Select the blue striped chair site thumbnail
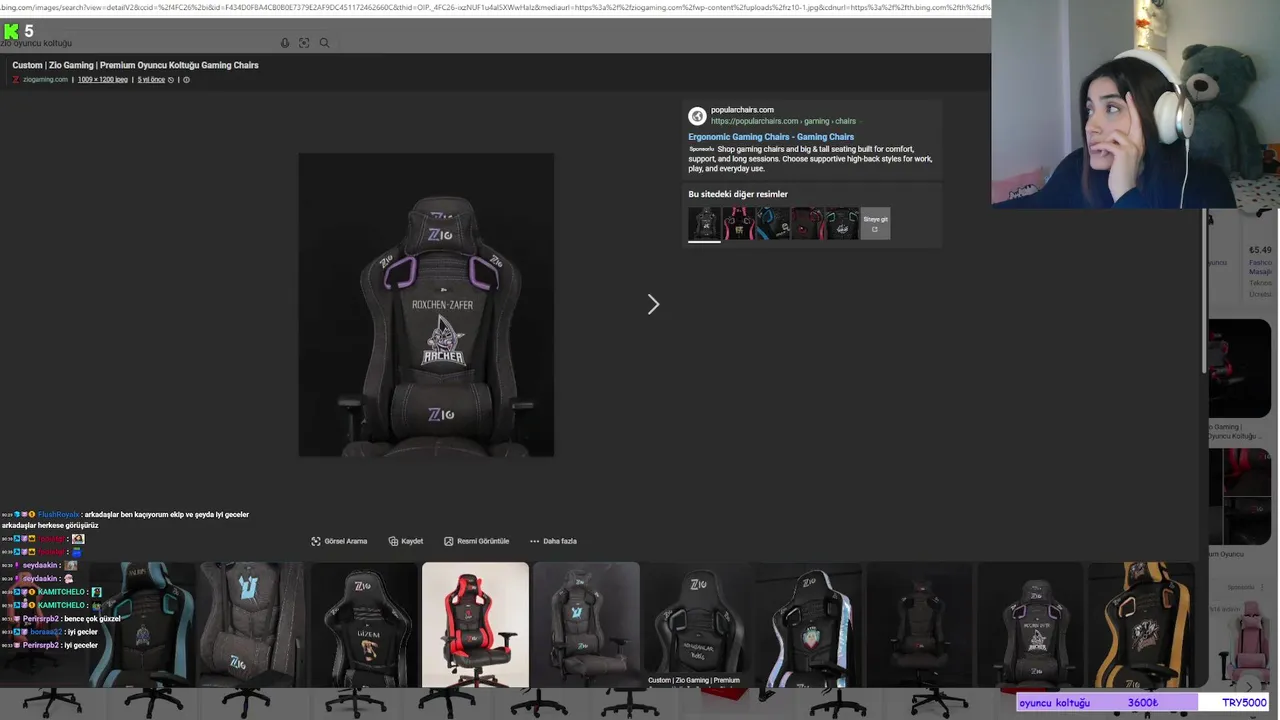The height and width of the screenshot is (720, 1280). pos(773,224)
